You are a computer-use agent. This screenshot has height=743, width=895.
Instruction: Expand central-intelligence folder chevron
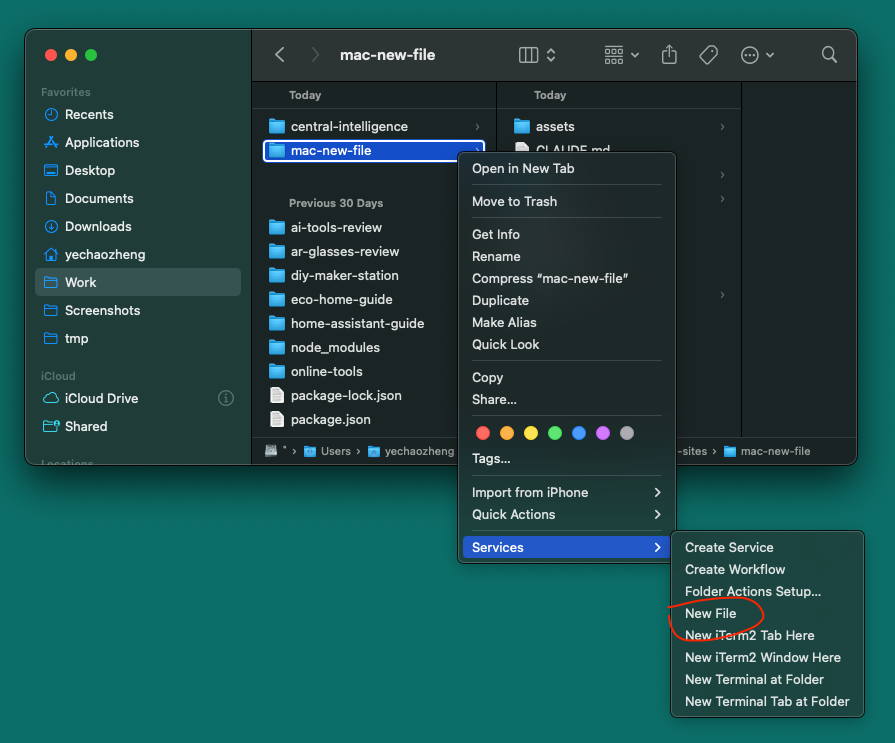[477, 127]
